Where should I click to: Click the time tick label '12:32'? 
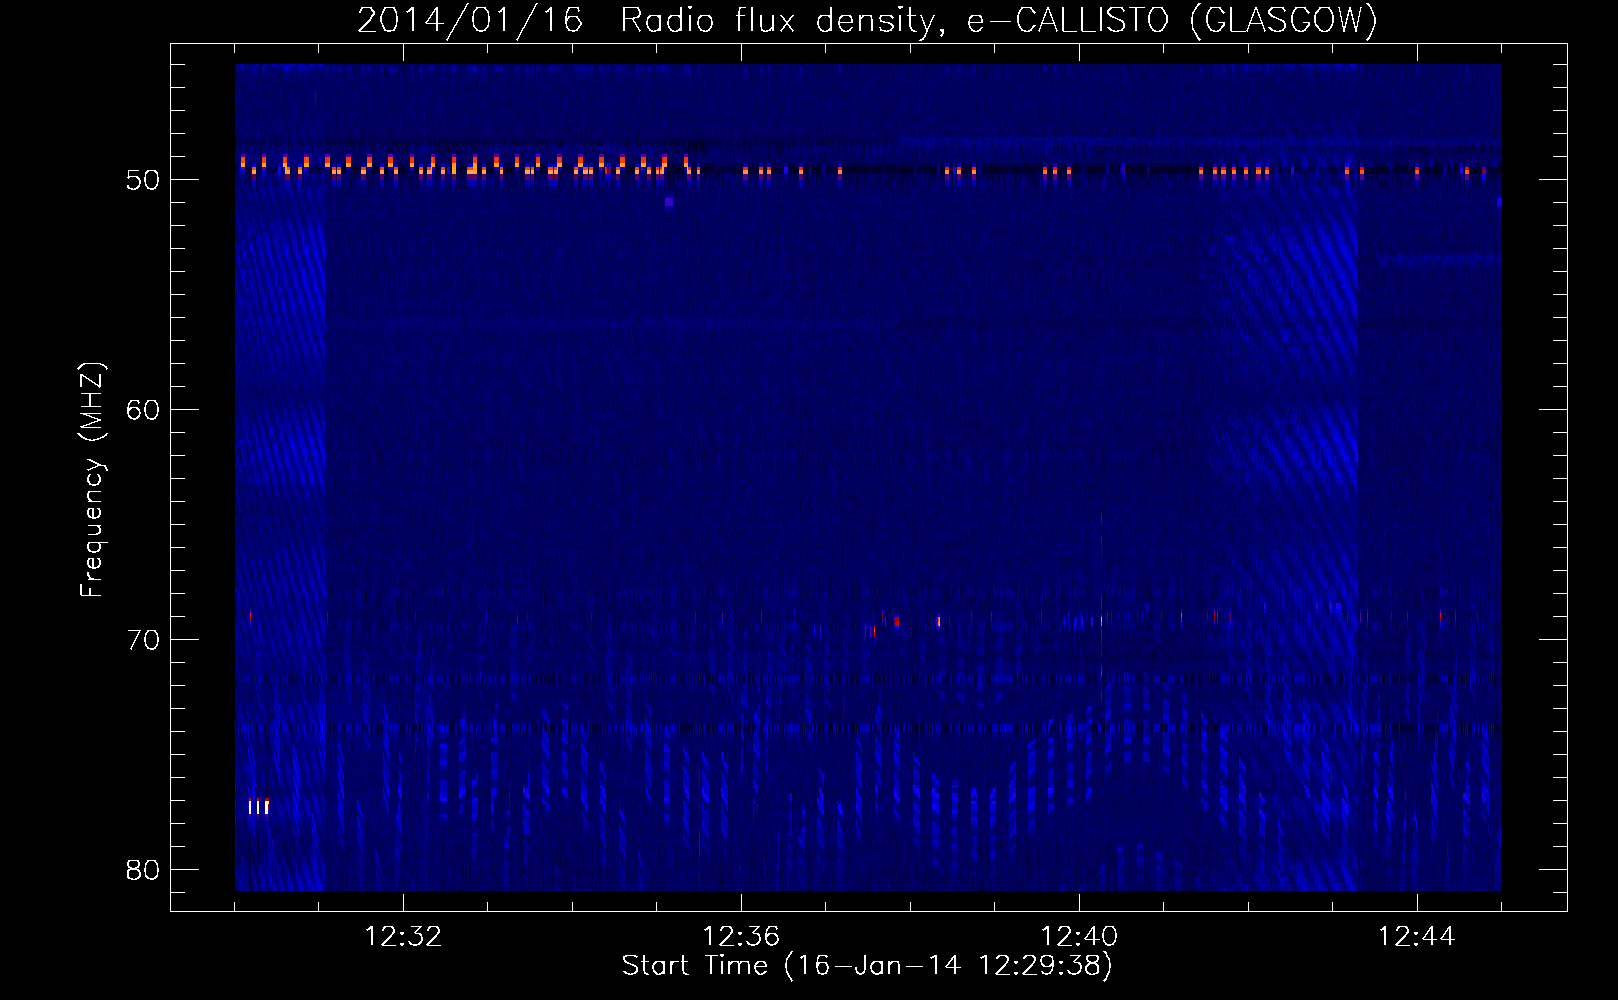[403, 937]
